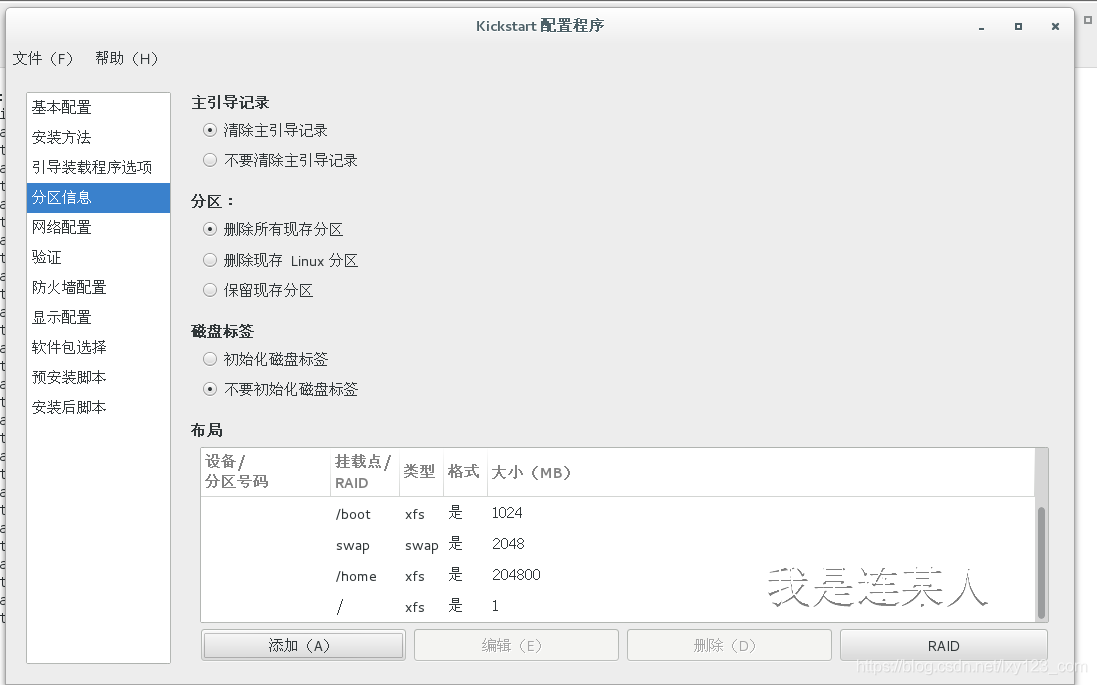Go to 网络配置 section
The width and height of the screenshot is (1097, 685).
(99, 227)
